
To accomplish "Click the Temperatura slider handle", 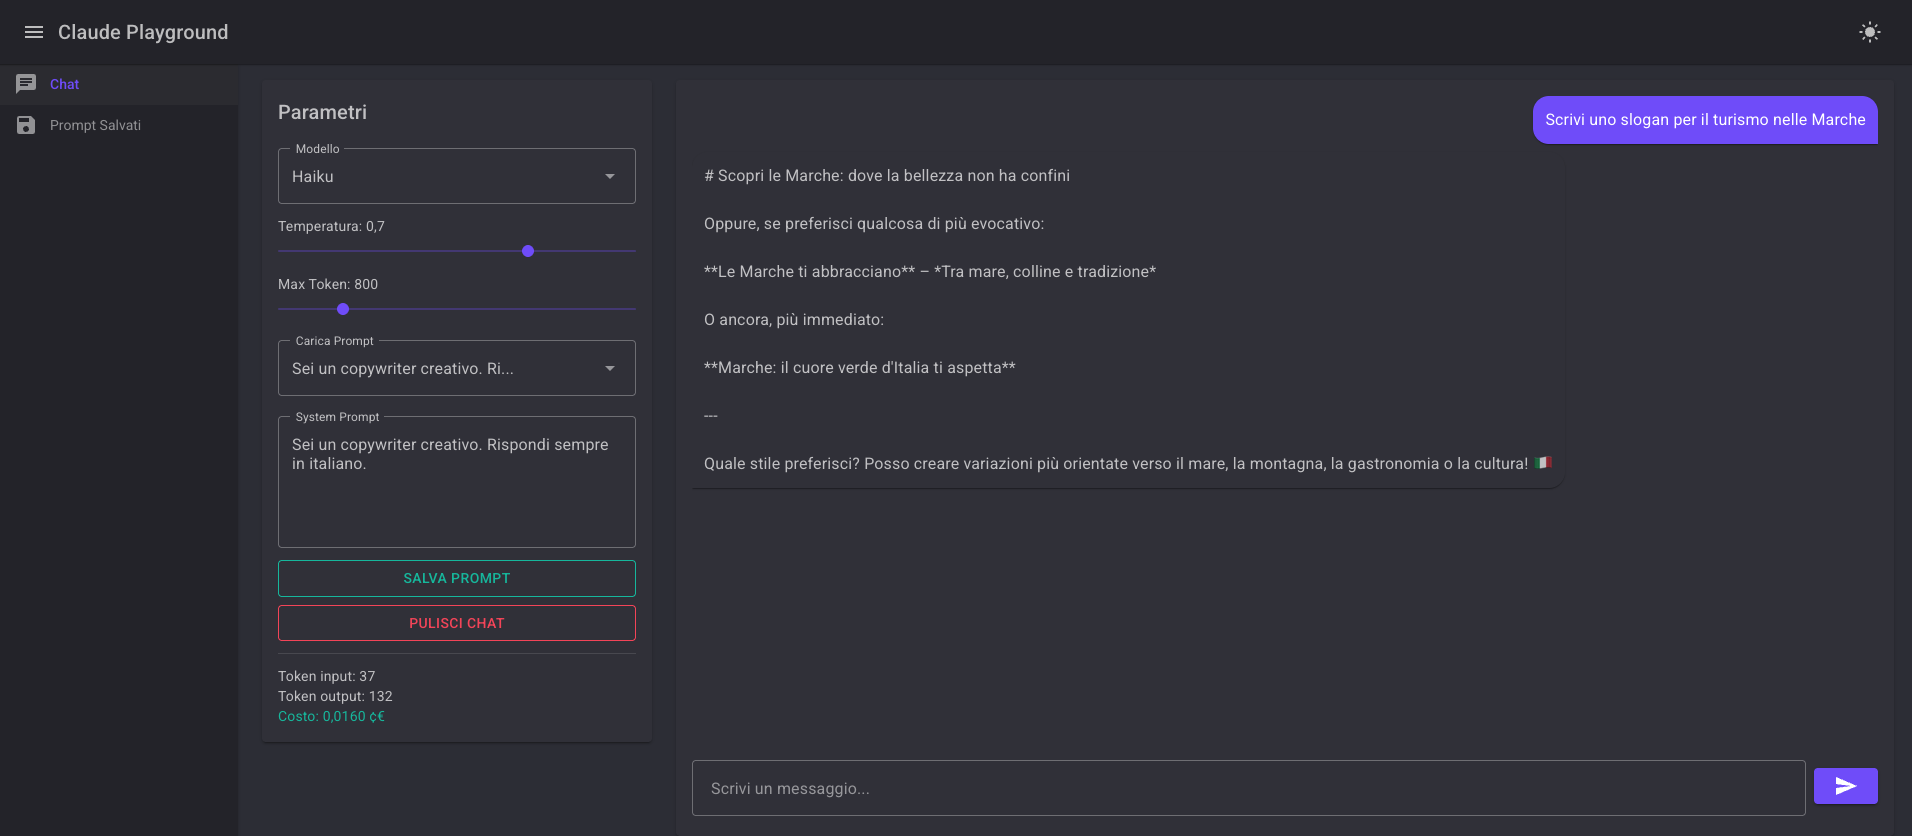I will tap(528, 251).
